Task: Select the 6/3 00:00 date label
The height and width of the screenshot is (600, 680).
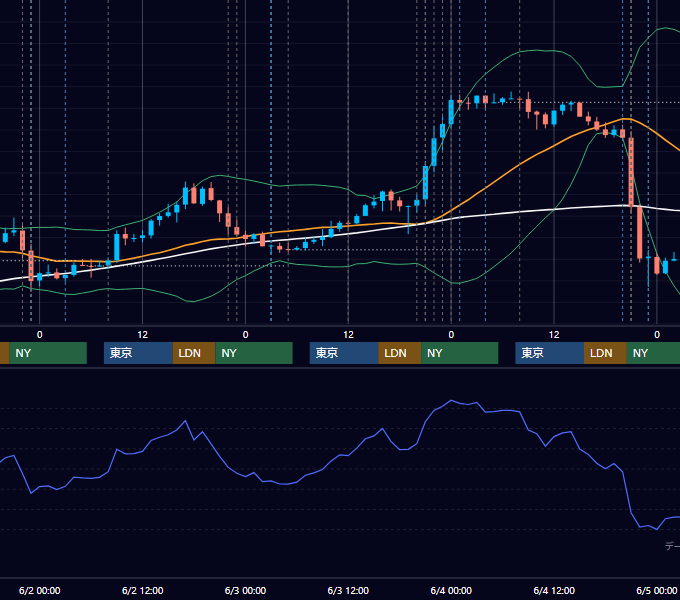Action: [245, 590]
